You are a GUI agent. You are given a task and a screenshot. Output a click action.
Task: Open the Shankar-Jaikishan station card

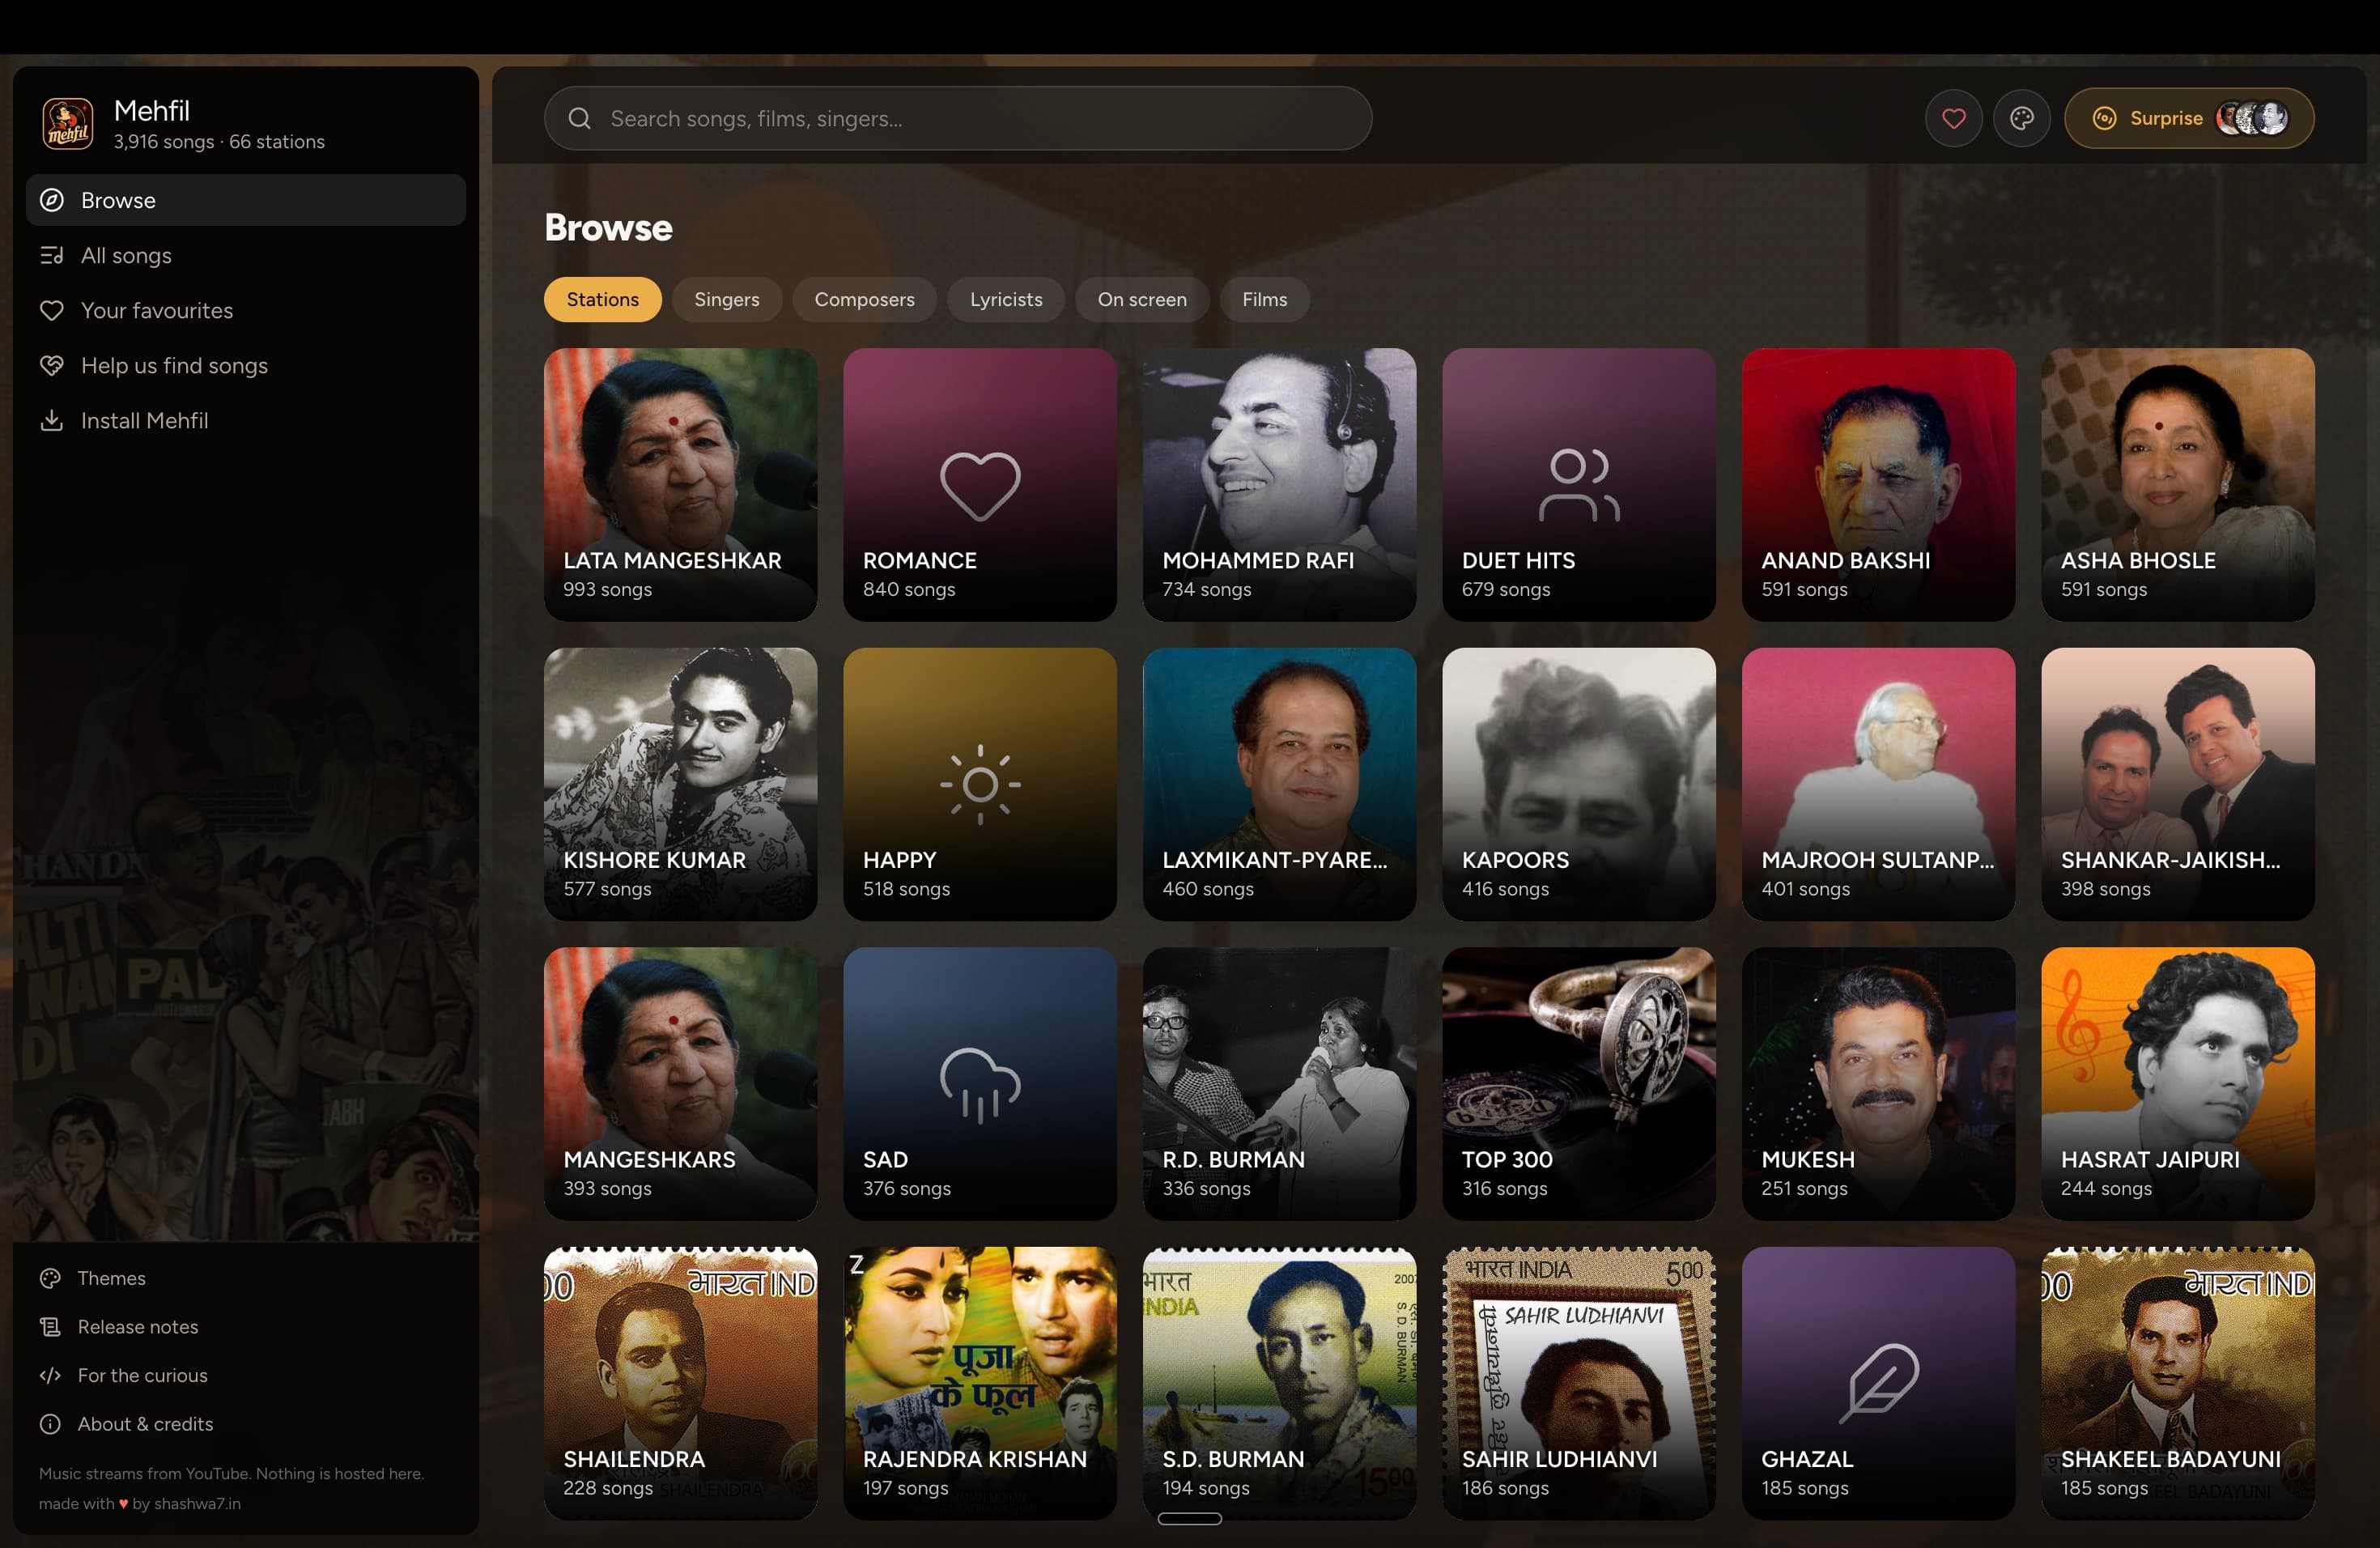click(2177, 784)
